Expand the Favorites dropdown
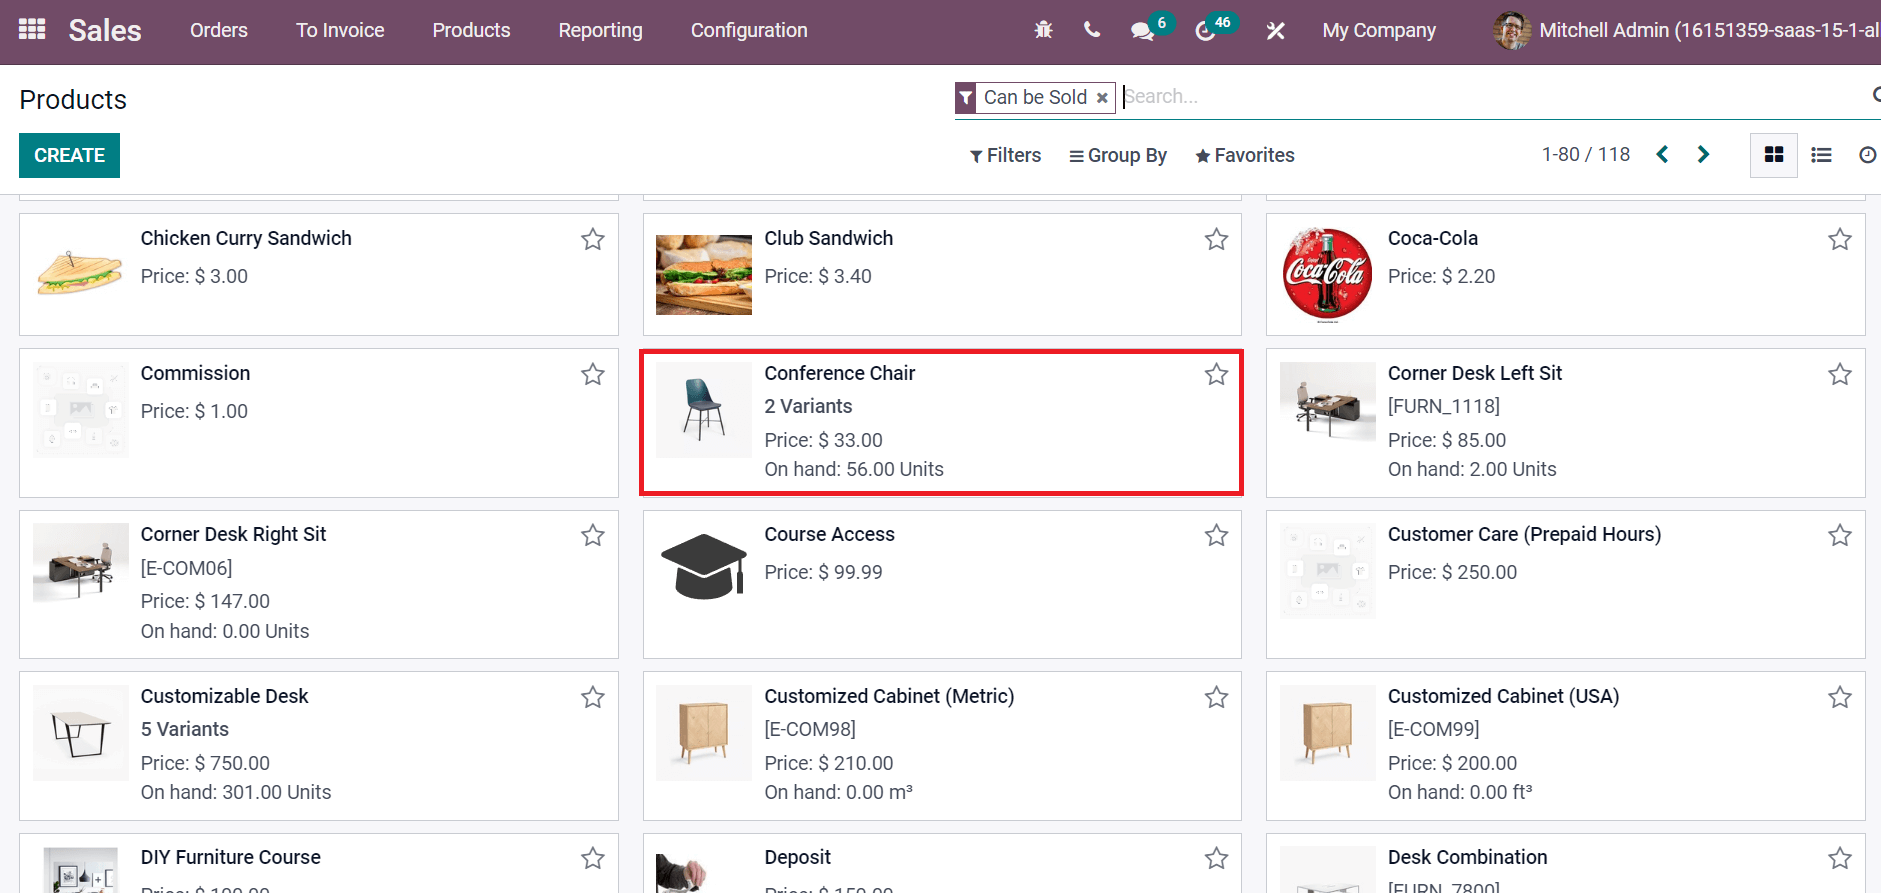Viewport: 1881px width, 893px height. point(1245,155)
